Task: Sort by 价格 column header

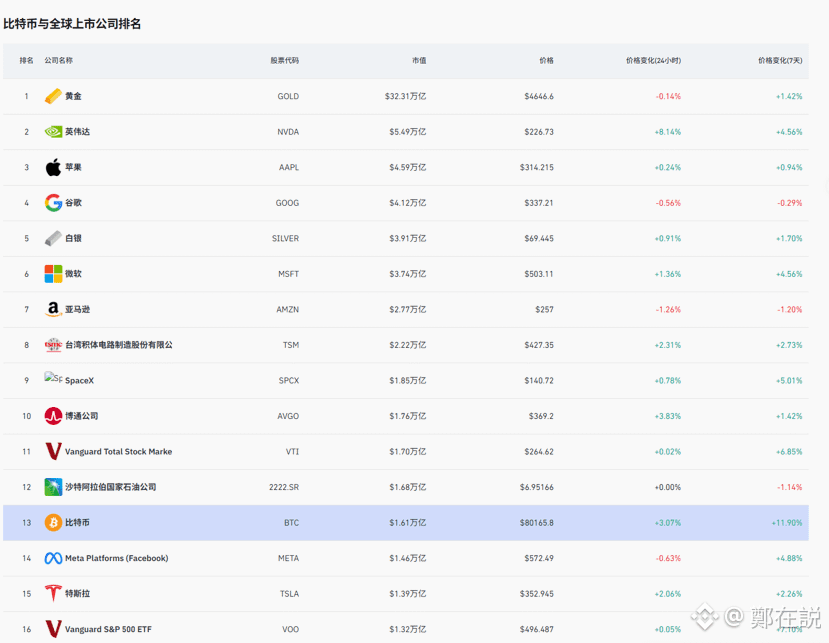Action: (546, 60)
